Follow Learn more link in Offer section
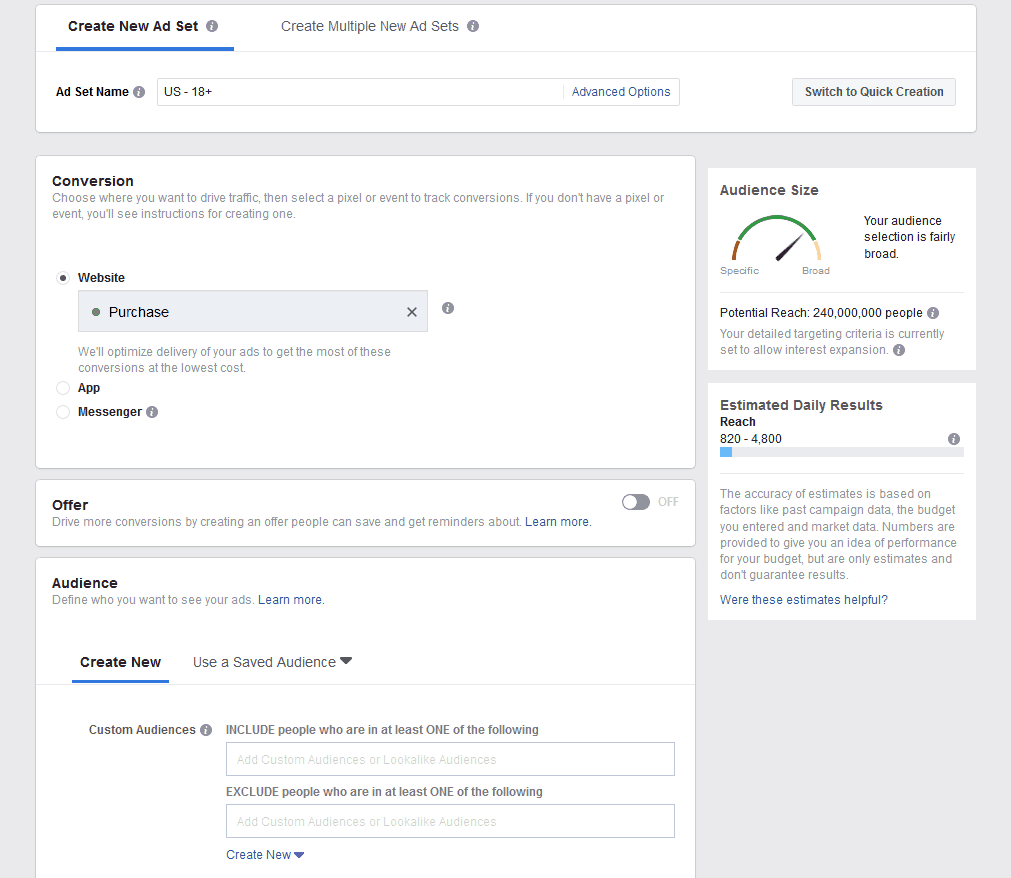This screenshot has width=1011, height=878. (x=557, y=522)
